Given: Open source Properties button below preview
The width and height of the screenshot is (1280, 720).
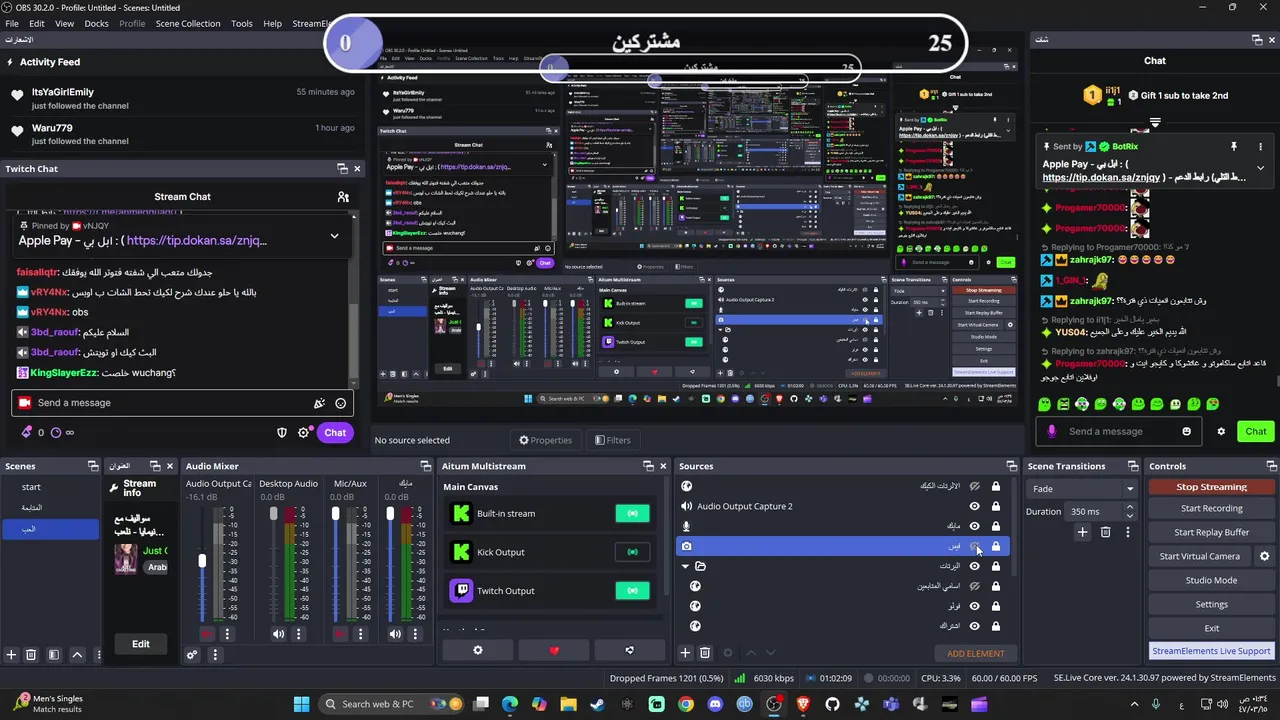Looking at the screenshot, I should (x=546, y=440).
